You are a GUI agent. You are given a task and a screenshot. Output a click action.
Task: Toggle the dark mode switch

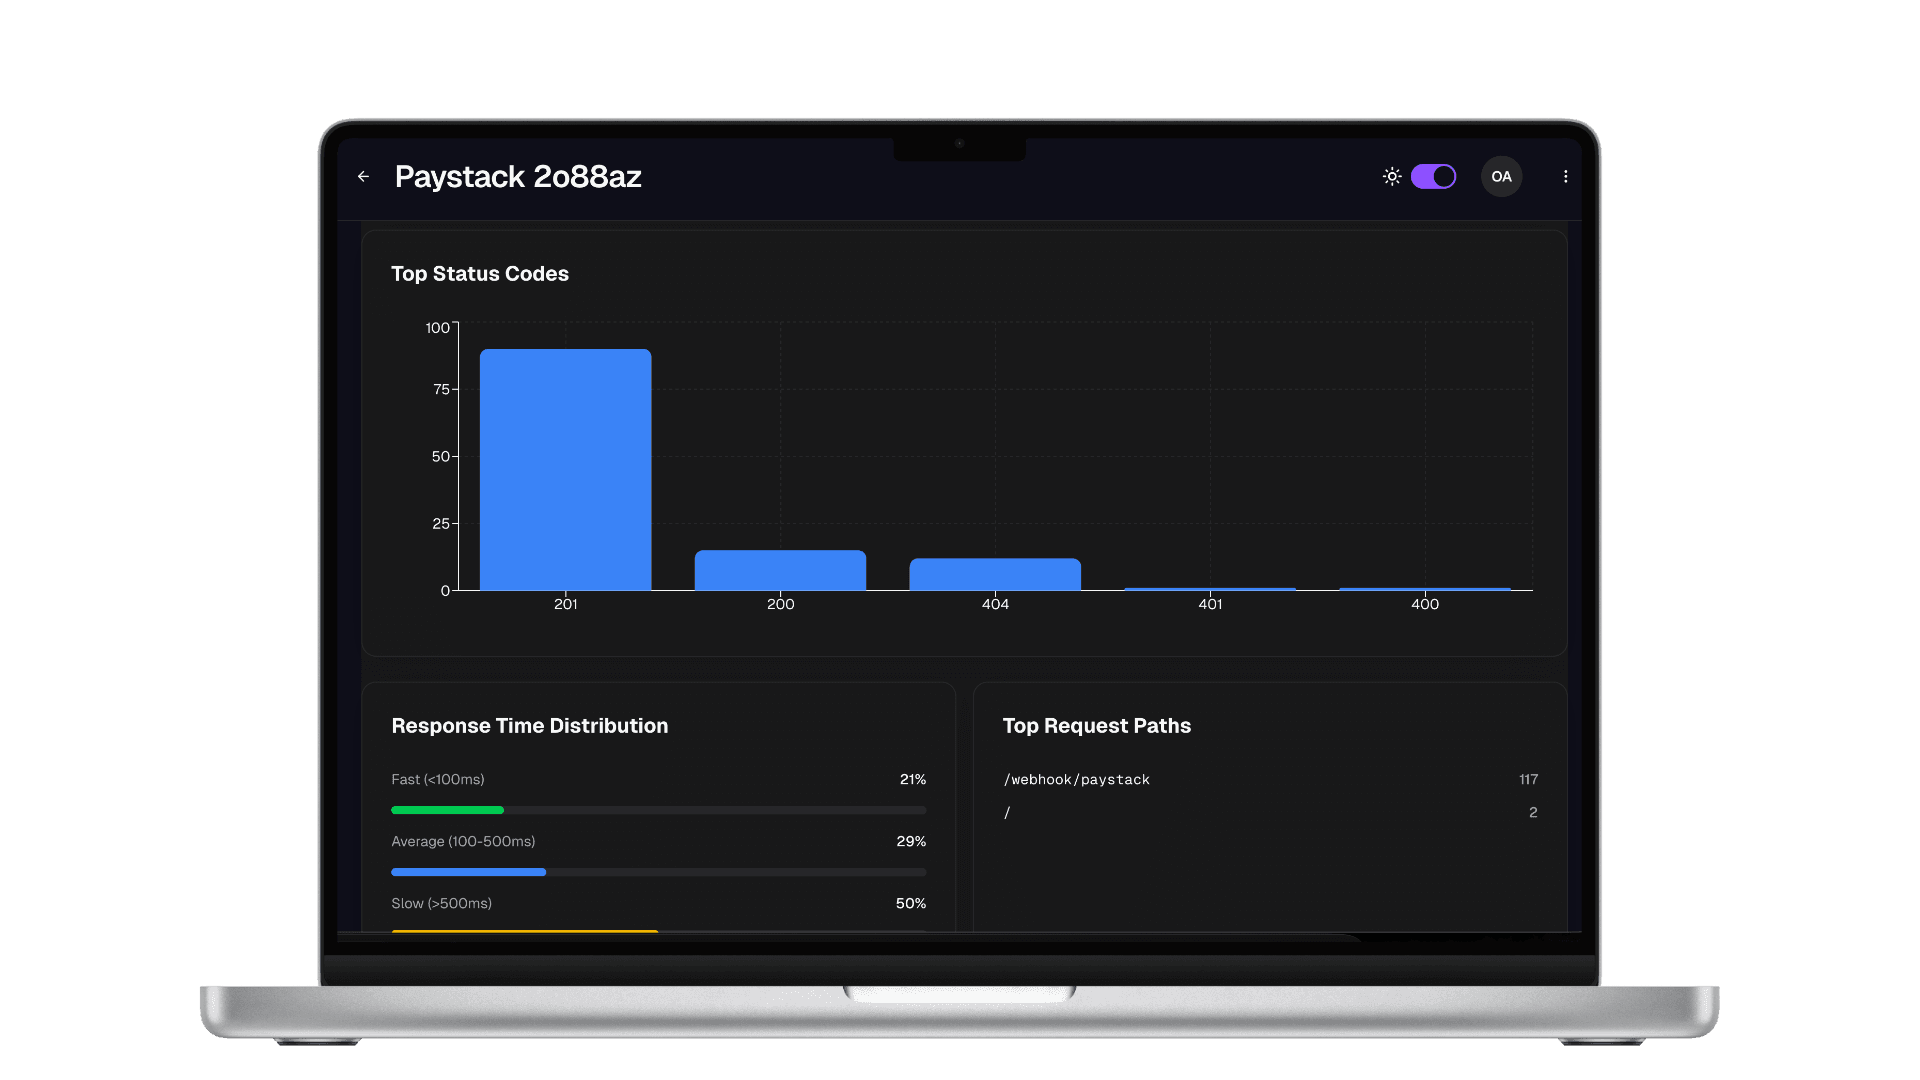(x=1433, y=177)
